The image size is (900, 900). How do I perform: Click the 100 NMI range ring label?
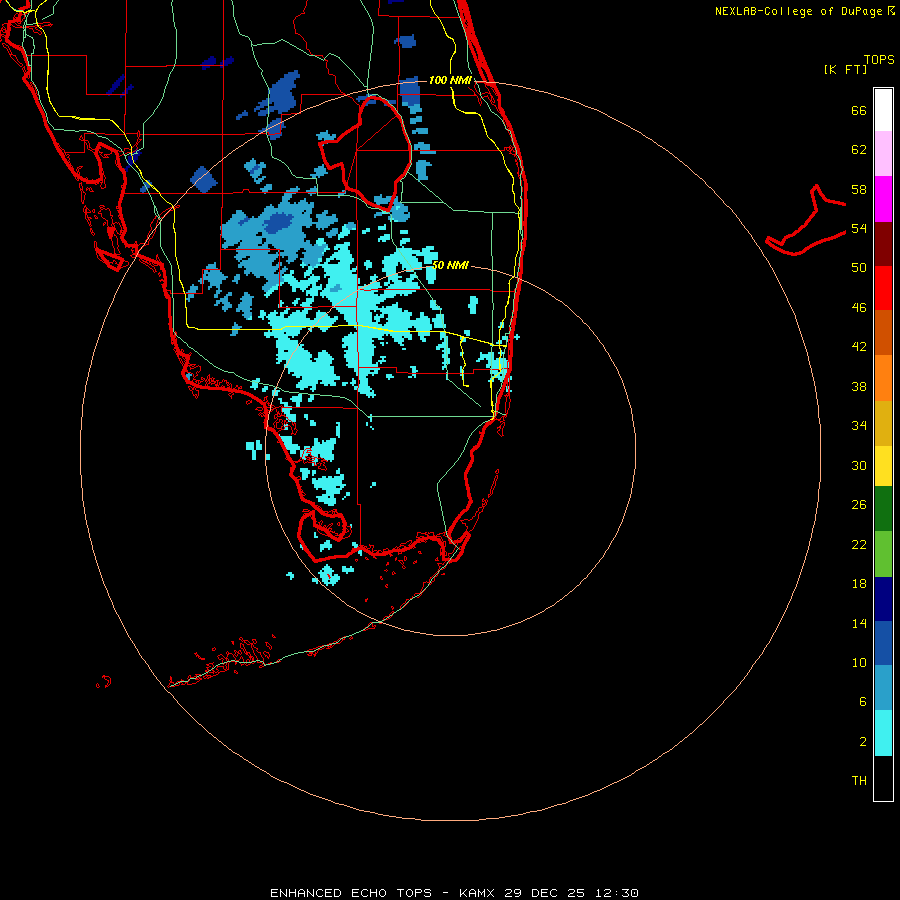(450, 80)
